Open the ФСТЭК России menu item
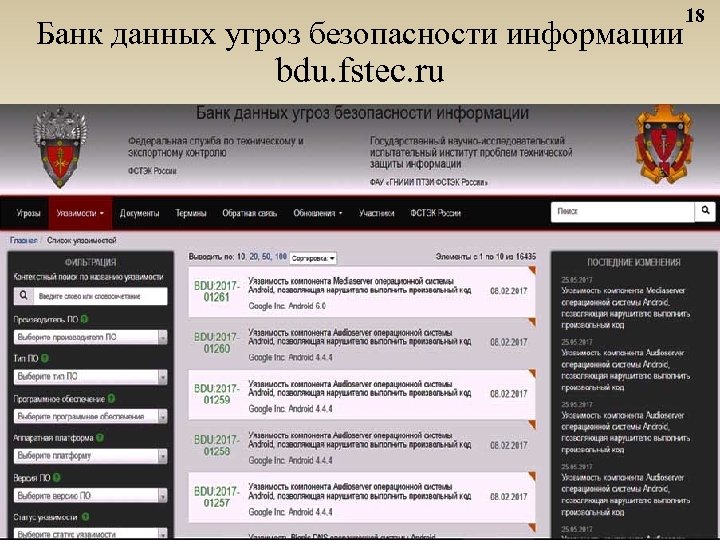Screen dimensions: 720x540 point(435,213)
